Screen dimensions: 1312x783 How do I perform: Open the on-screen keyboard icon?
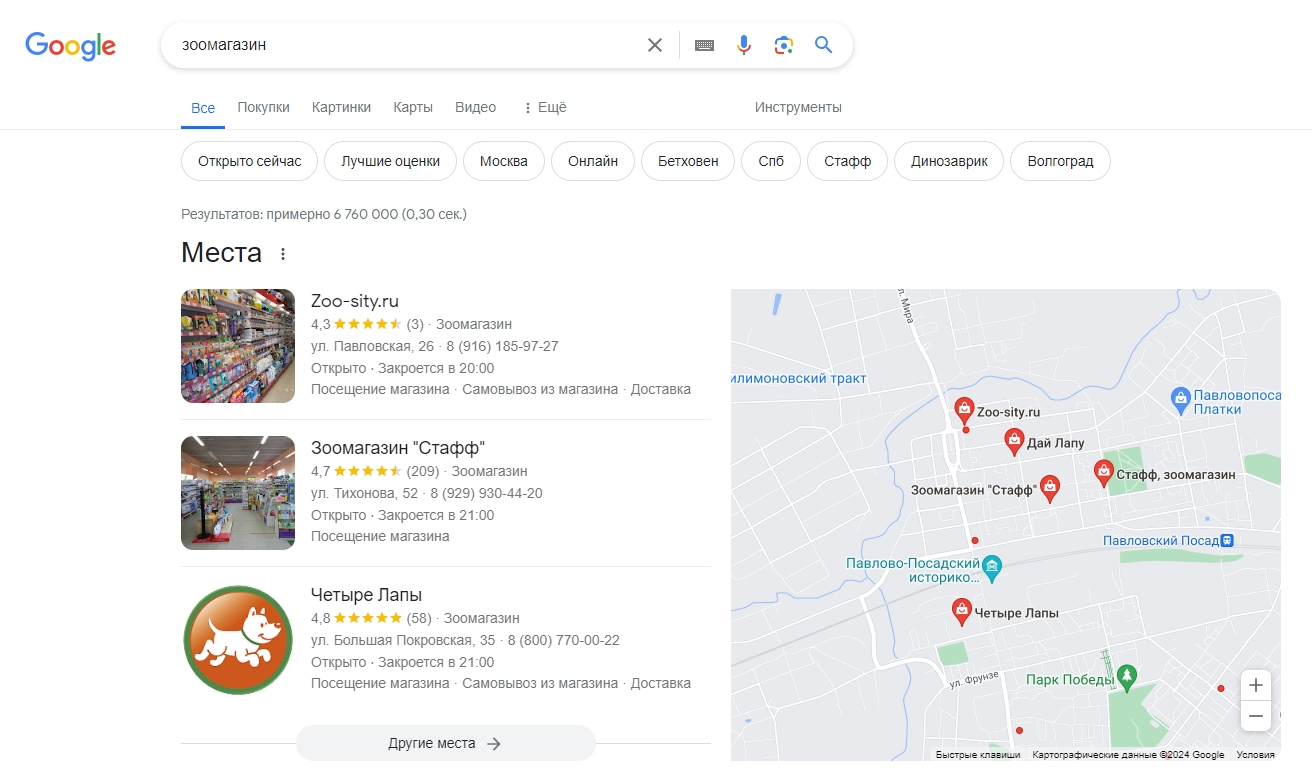704,45
